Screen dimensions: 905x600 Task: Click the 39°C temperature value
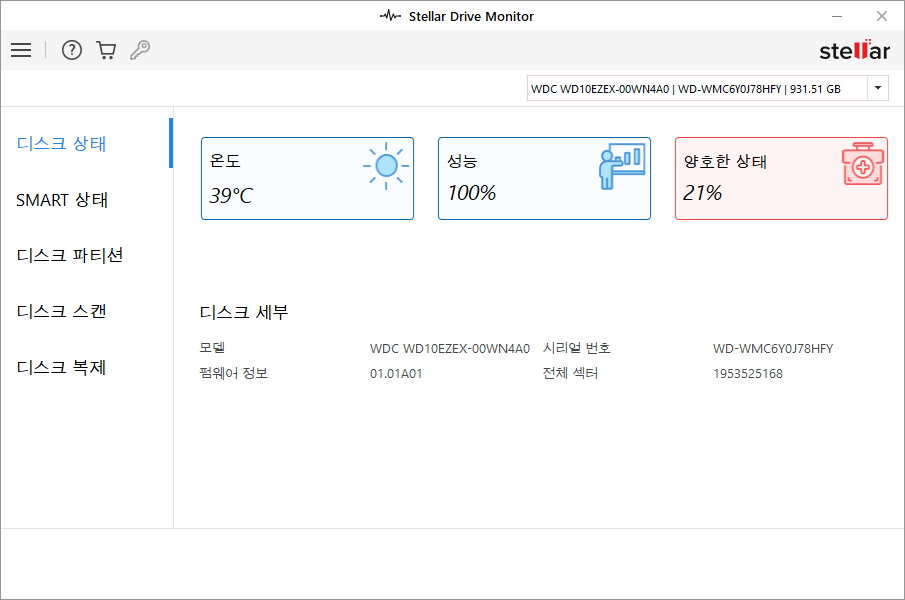[x=231, y=196]
